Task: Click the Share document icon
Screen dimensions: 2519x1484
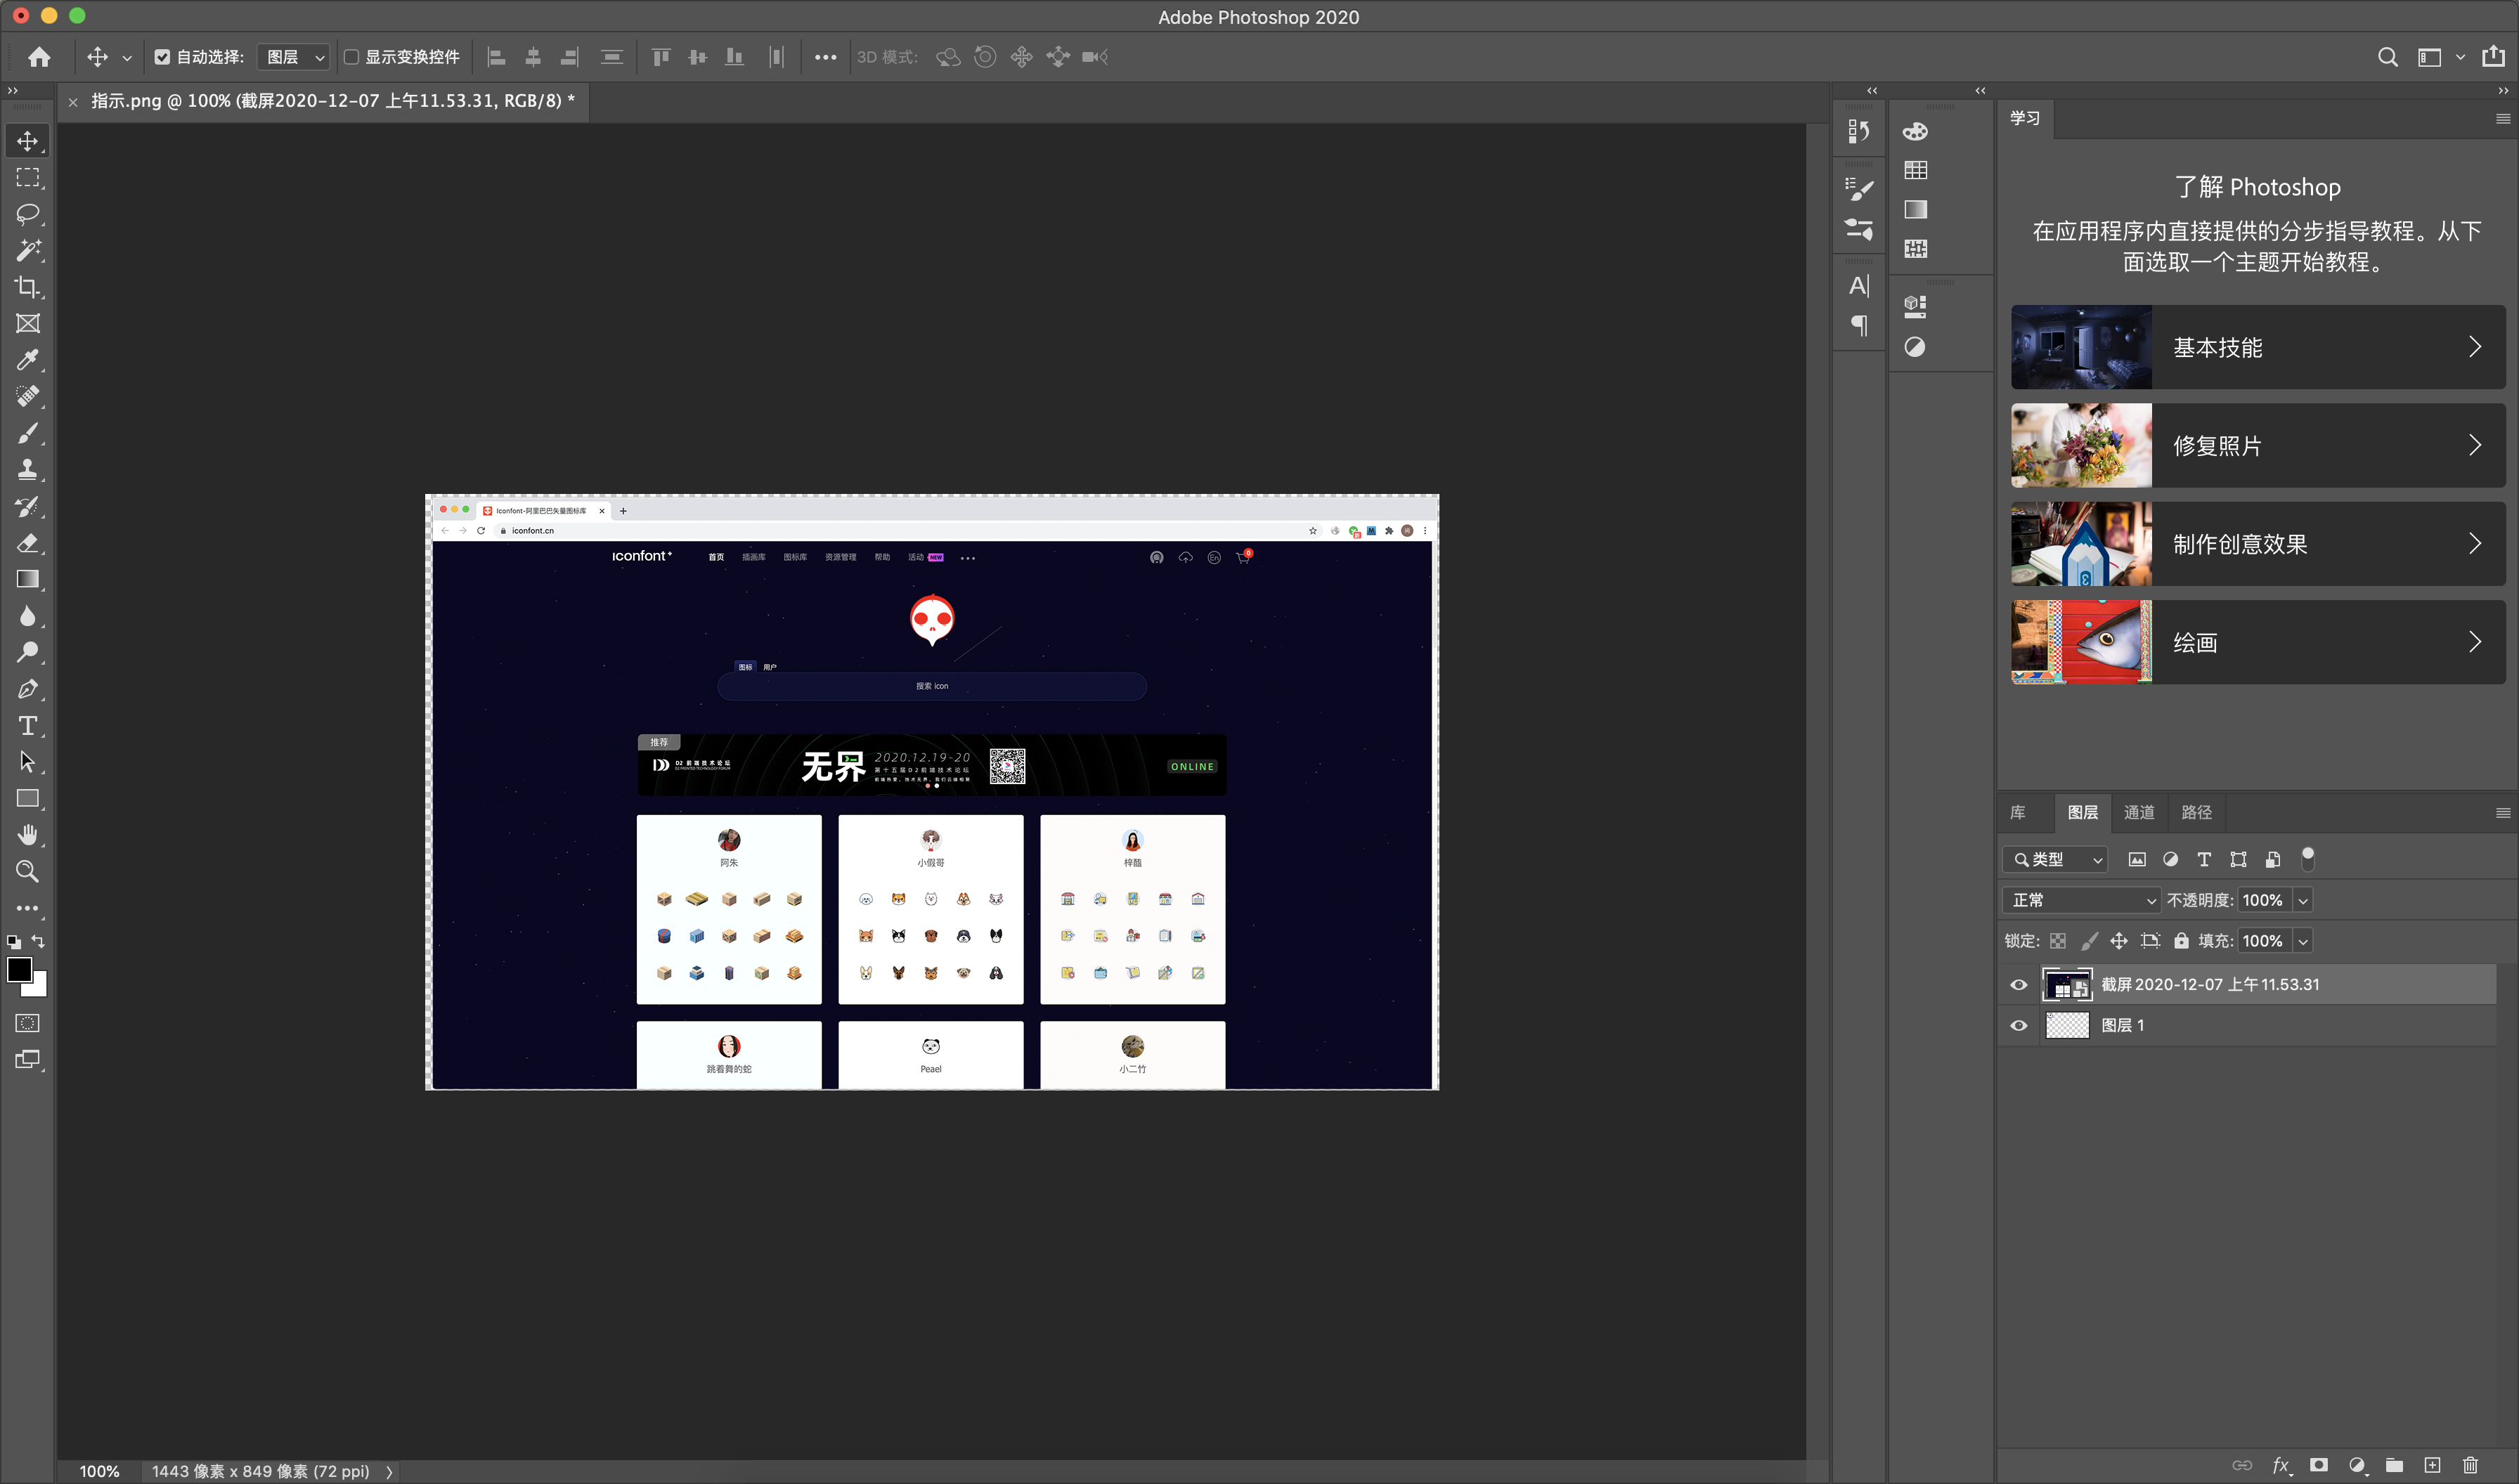Action: [x=2493, y=56]
